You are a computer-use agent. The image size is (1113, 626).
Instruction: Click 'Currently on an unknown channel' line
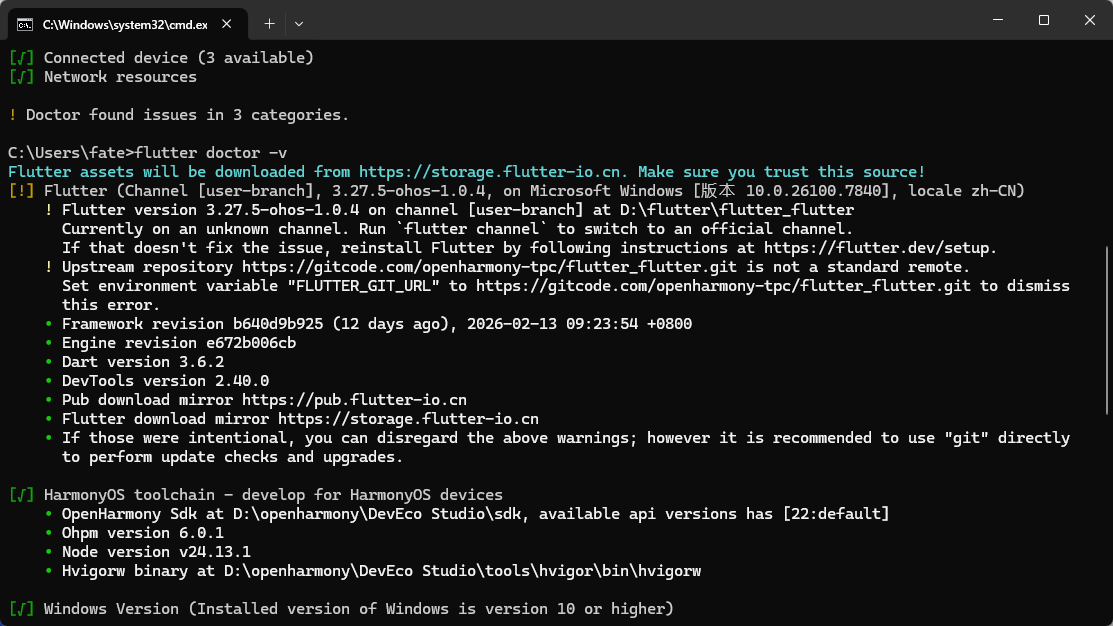tap(457, 229)
